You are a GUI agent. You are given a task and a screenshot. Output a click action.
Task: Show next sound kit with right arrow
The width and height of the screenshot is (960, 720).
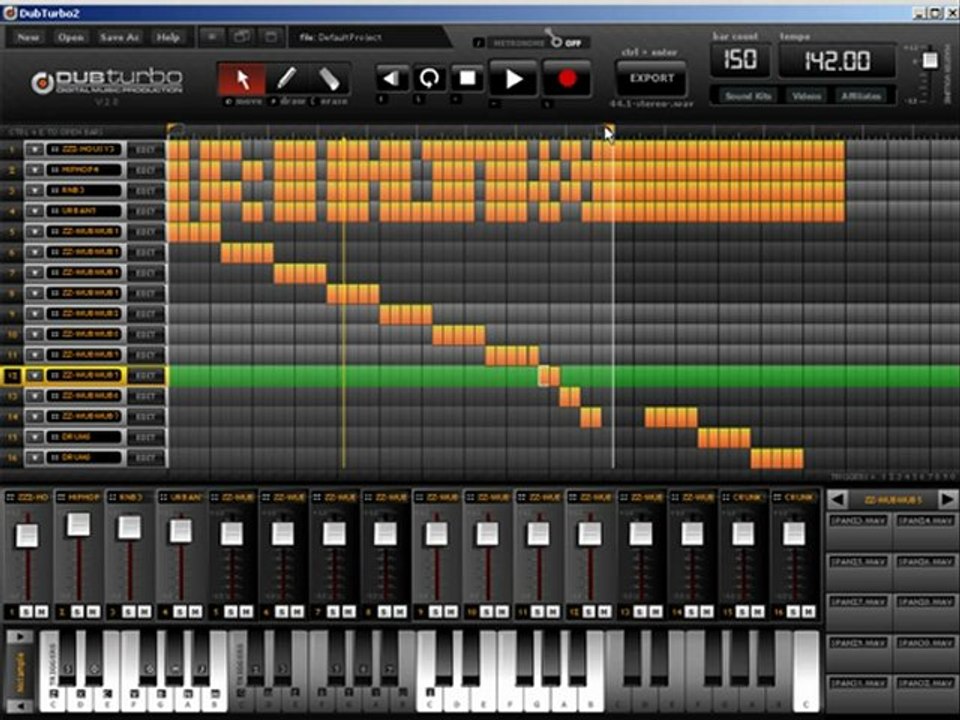pyautogui.click(x=947, y=500)
